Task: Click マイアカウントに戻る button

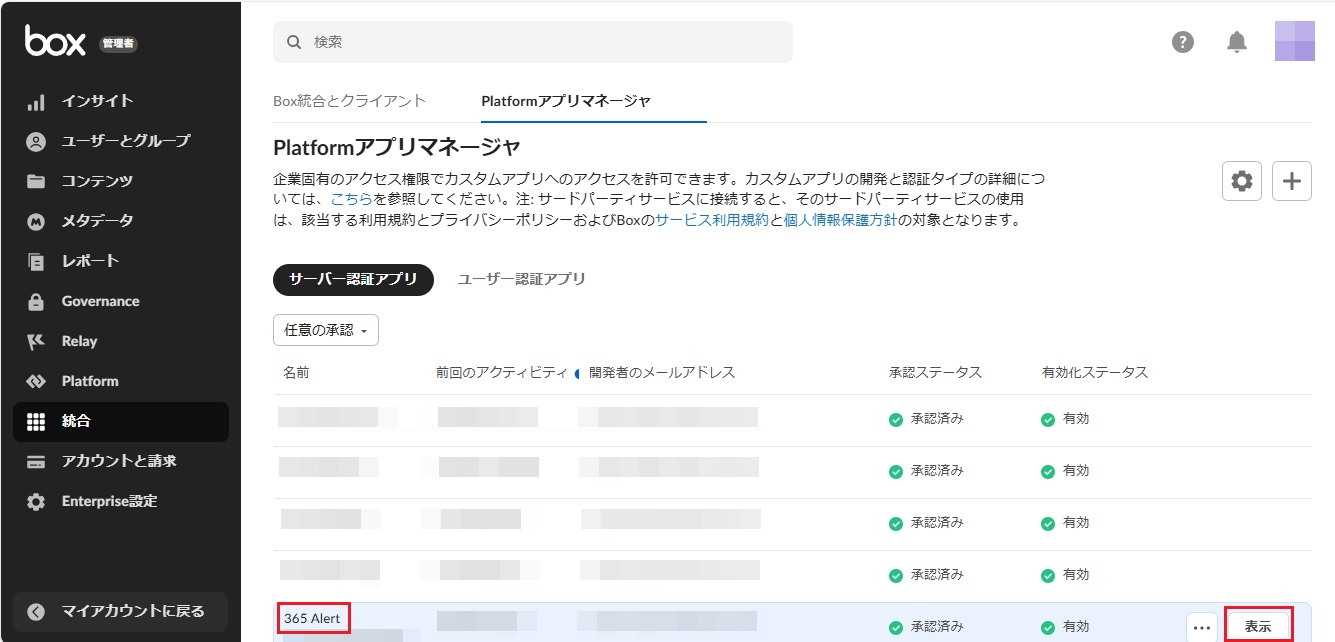Action: (120, 611)
